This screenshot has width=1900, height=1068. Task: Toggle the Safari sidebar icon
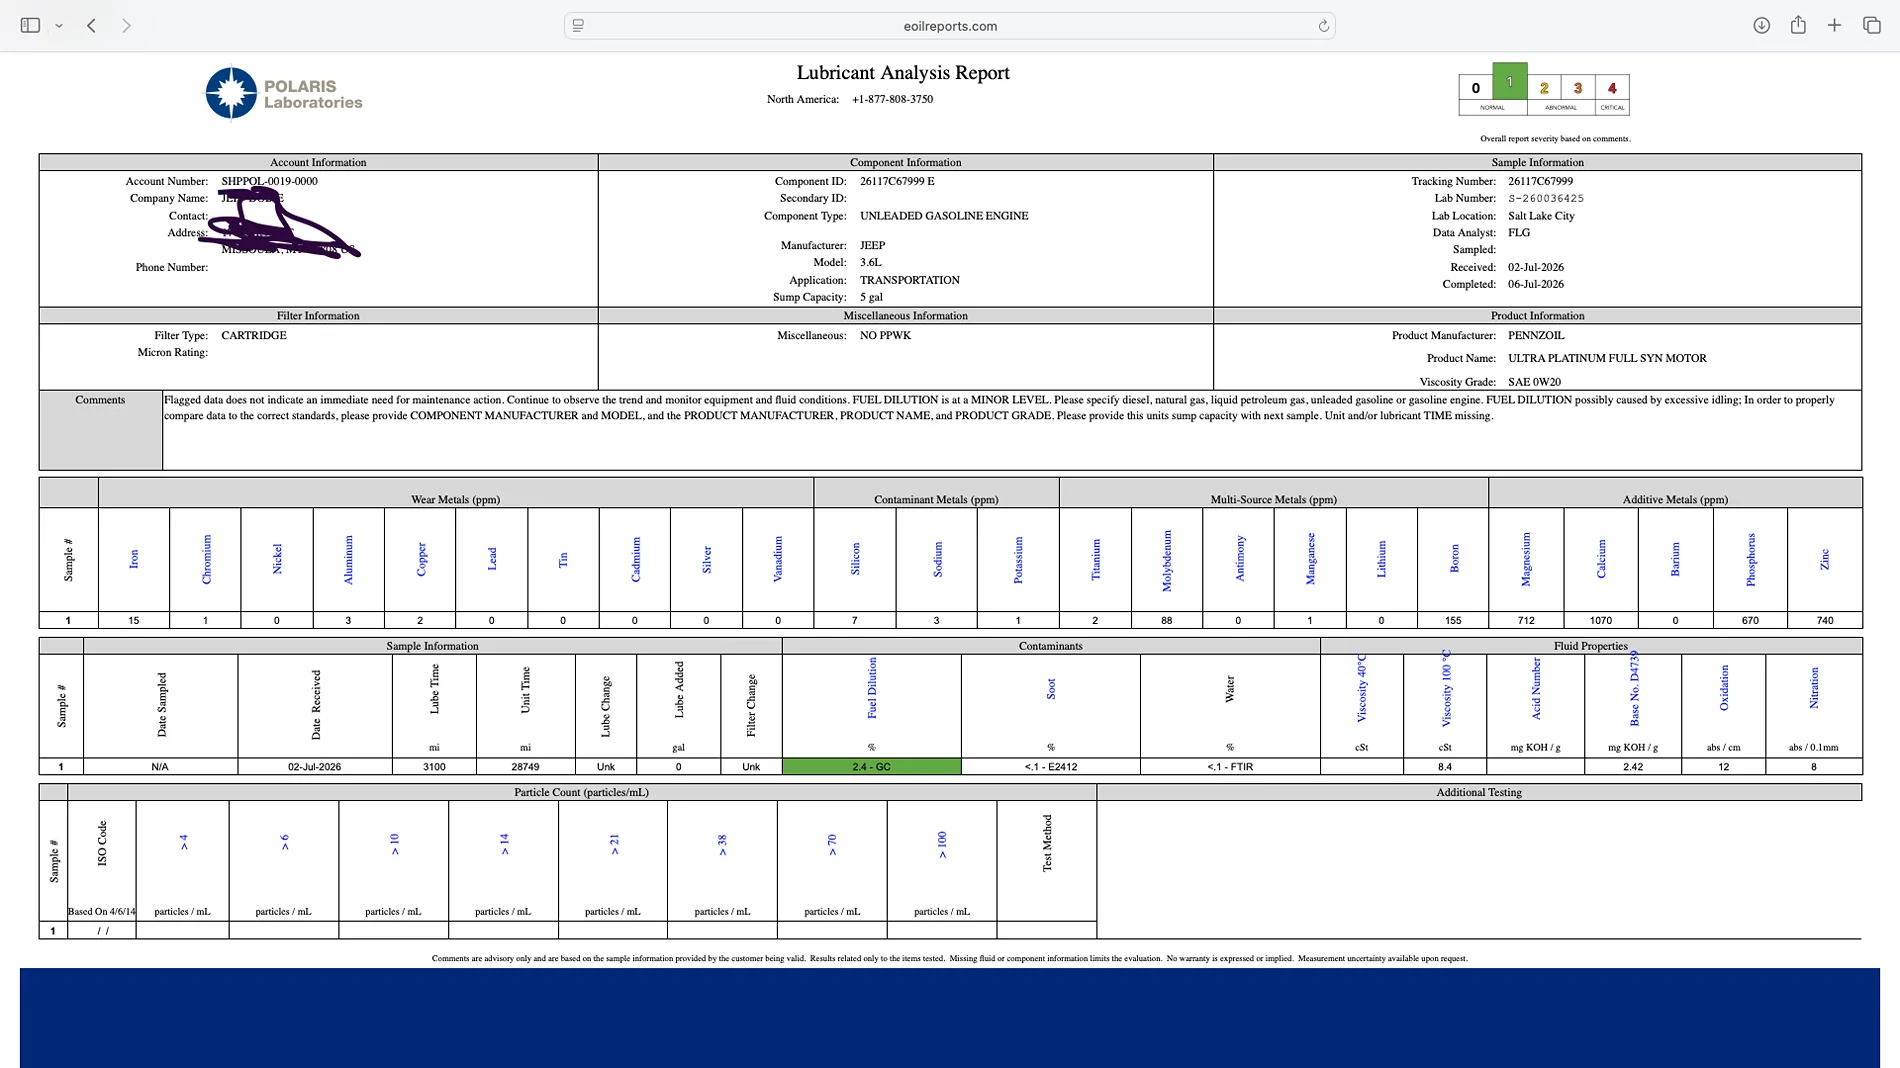point(30,25)
